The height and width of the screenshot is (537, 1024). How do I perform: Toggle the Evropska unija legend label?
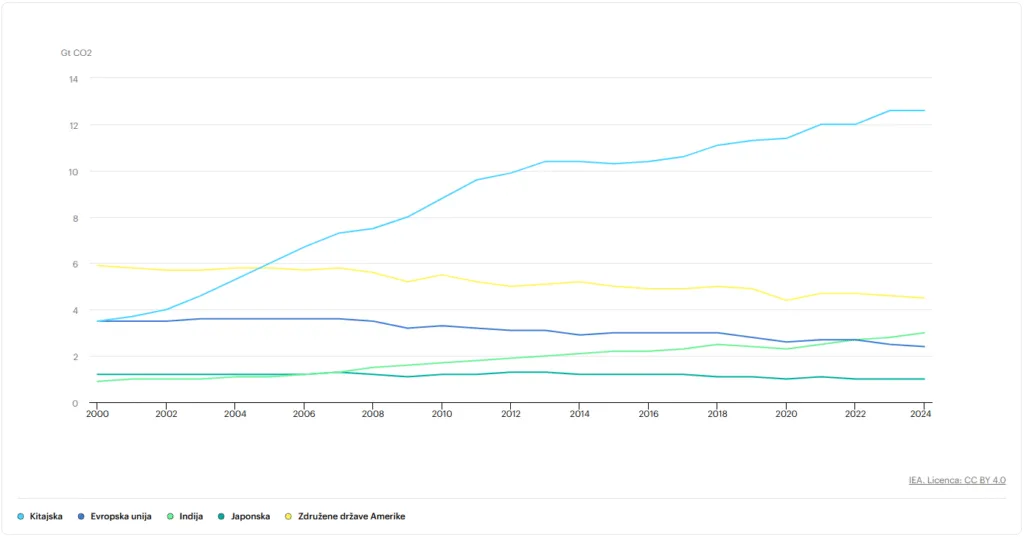(121, 516)
